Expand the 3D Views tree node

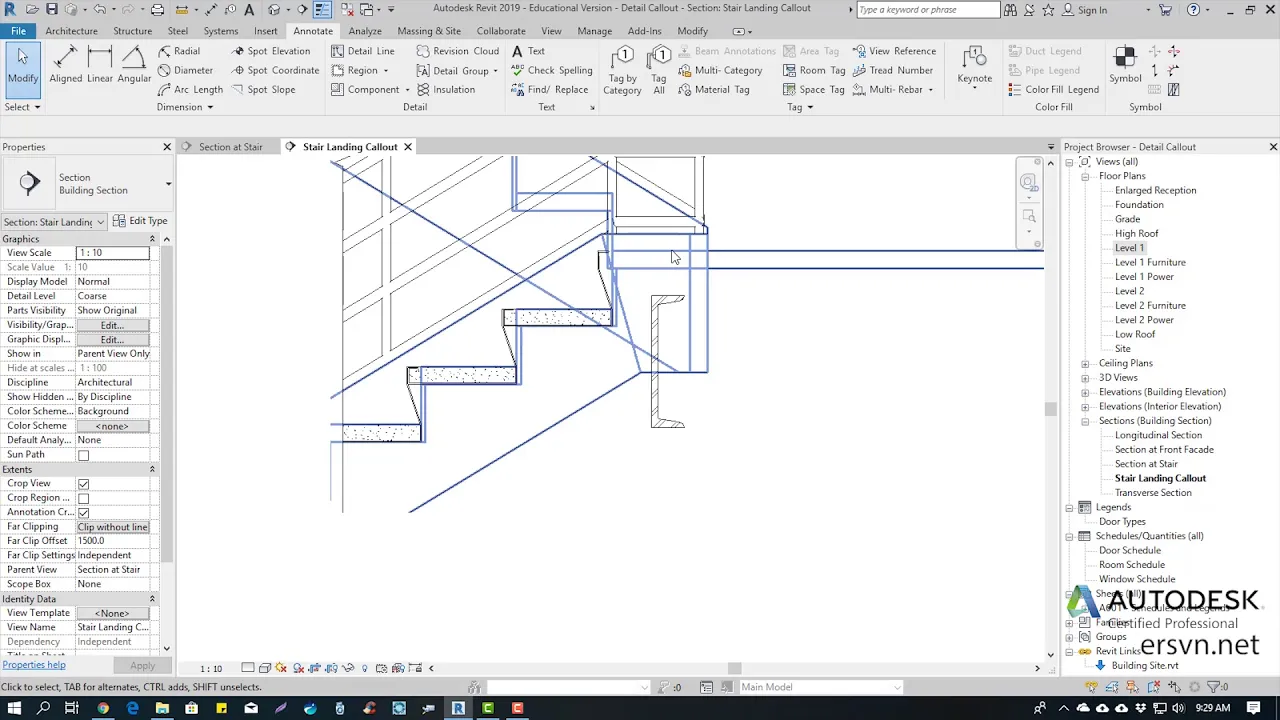point(1085,378)
